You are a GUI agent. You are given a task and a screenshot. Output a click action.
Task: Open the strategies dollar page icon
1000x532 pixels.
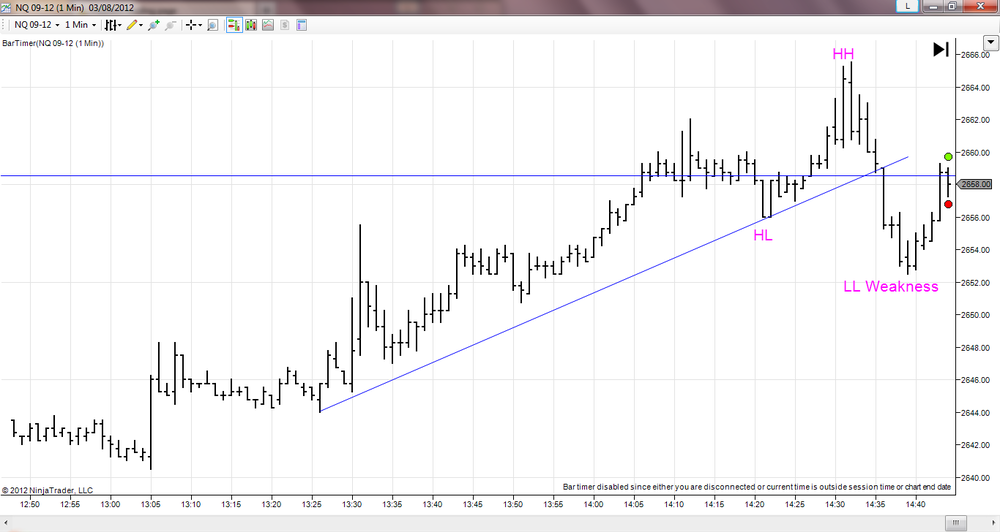point(284,25)
